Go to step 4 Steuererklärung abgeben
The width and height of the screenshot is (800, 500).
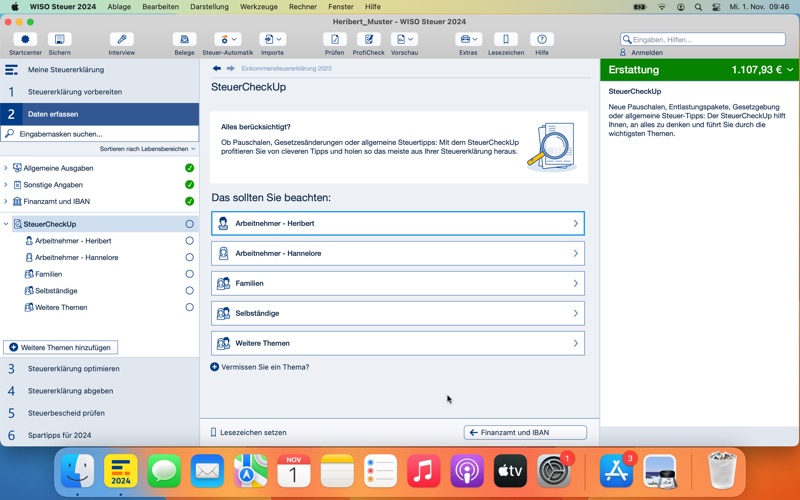click(99, 391)
